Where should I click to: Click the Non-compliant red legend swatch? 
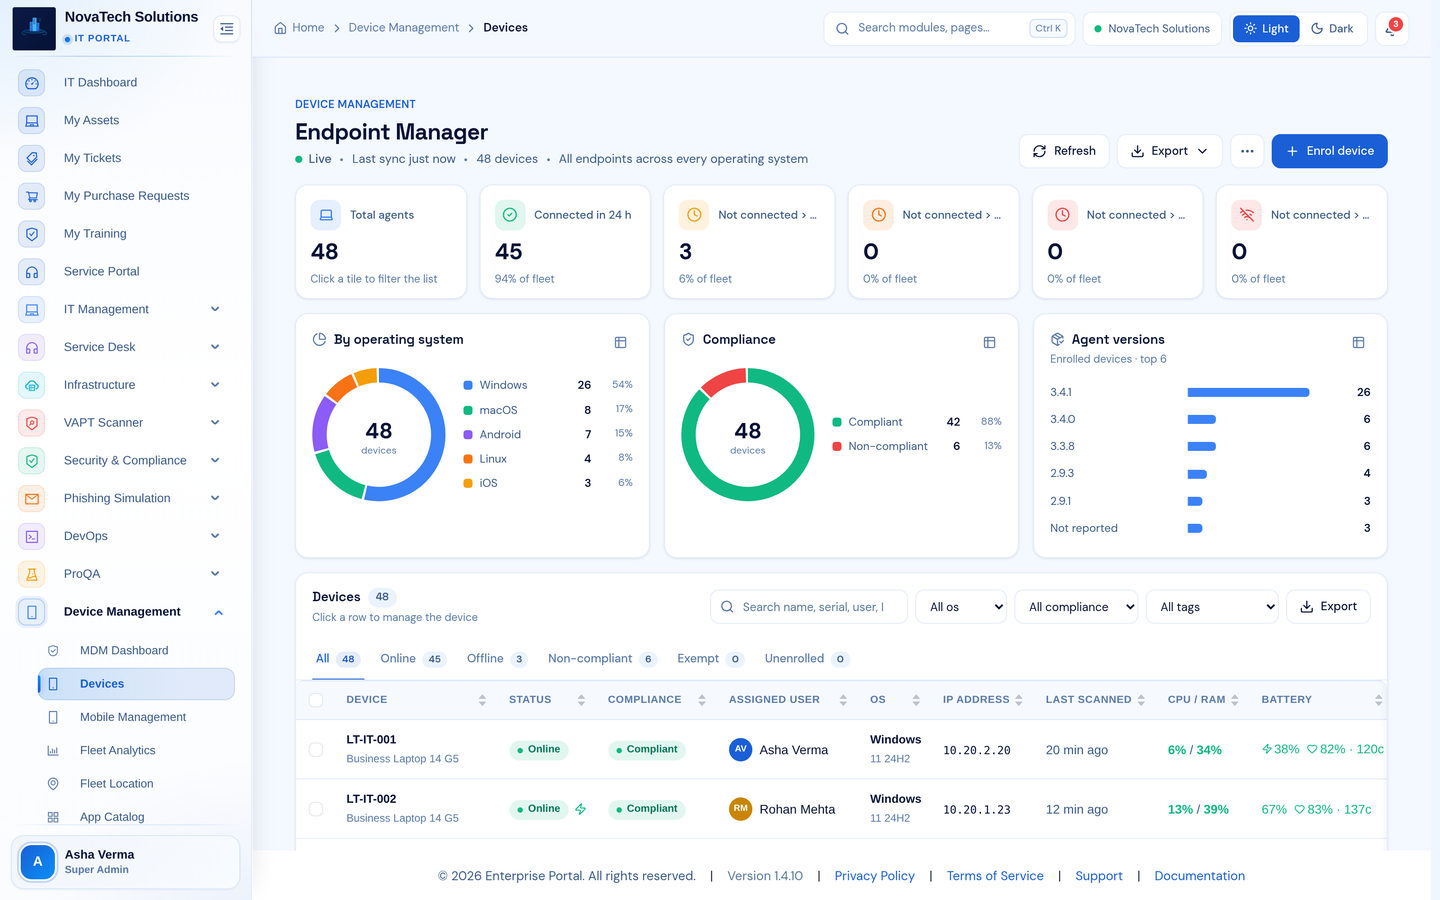(837, 446)
